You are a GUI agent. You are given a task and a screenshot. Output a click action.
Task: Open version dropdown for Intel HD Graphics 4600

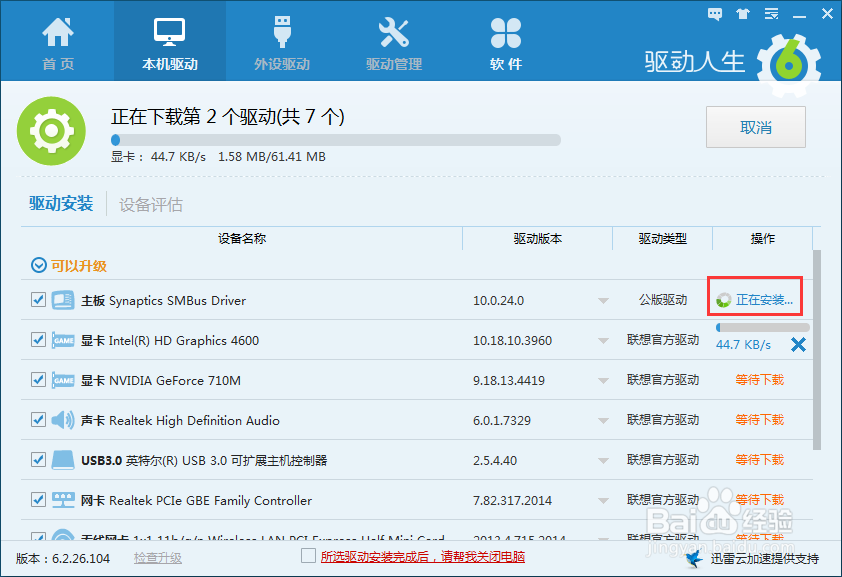pos(603,340)
